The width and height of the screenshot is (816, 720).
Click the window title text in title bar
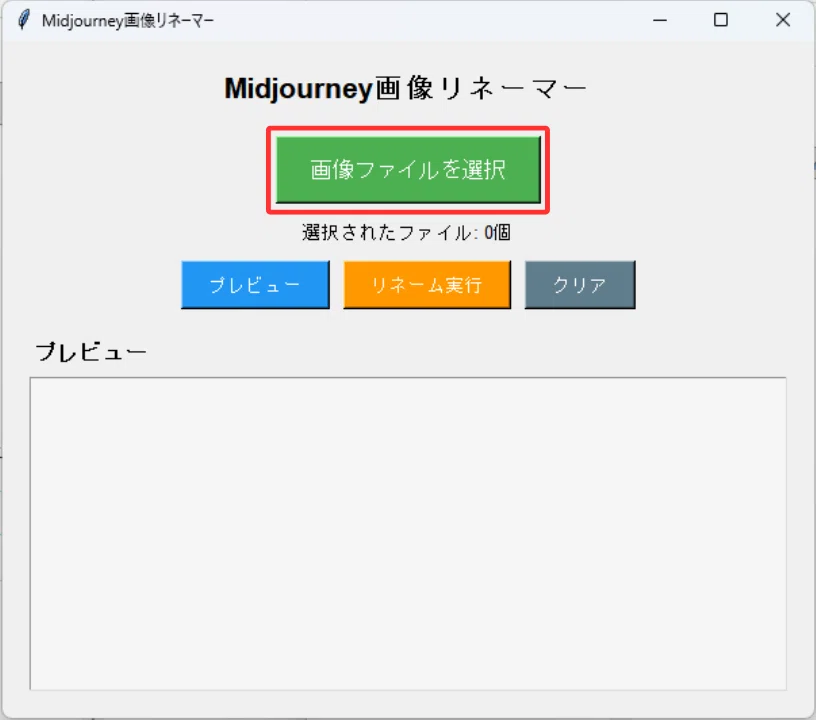[128, 21]
